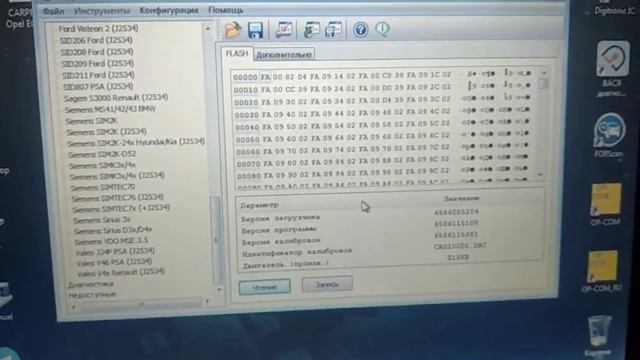Select Siemens SIMTEC76 (J2534) entry

[118, 198]
